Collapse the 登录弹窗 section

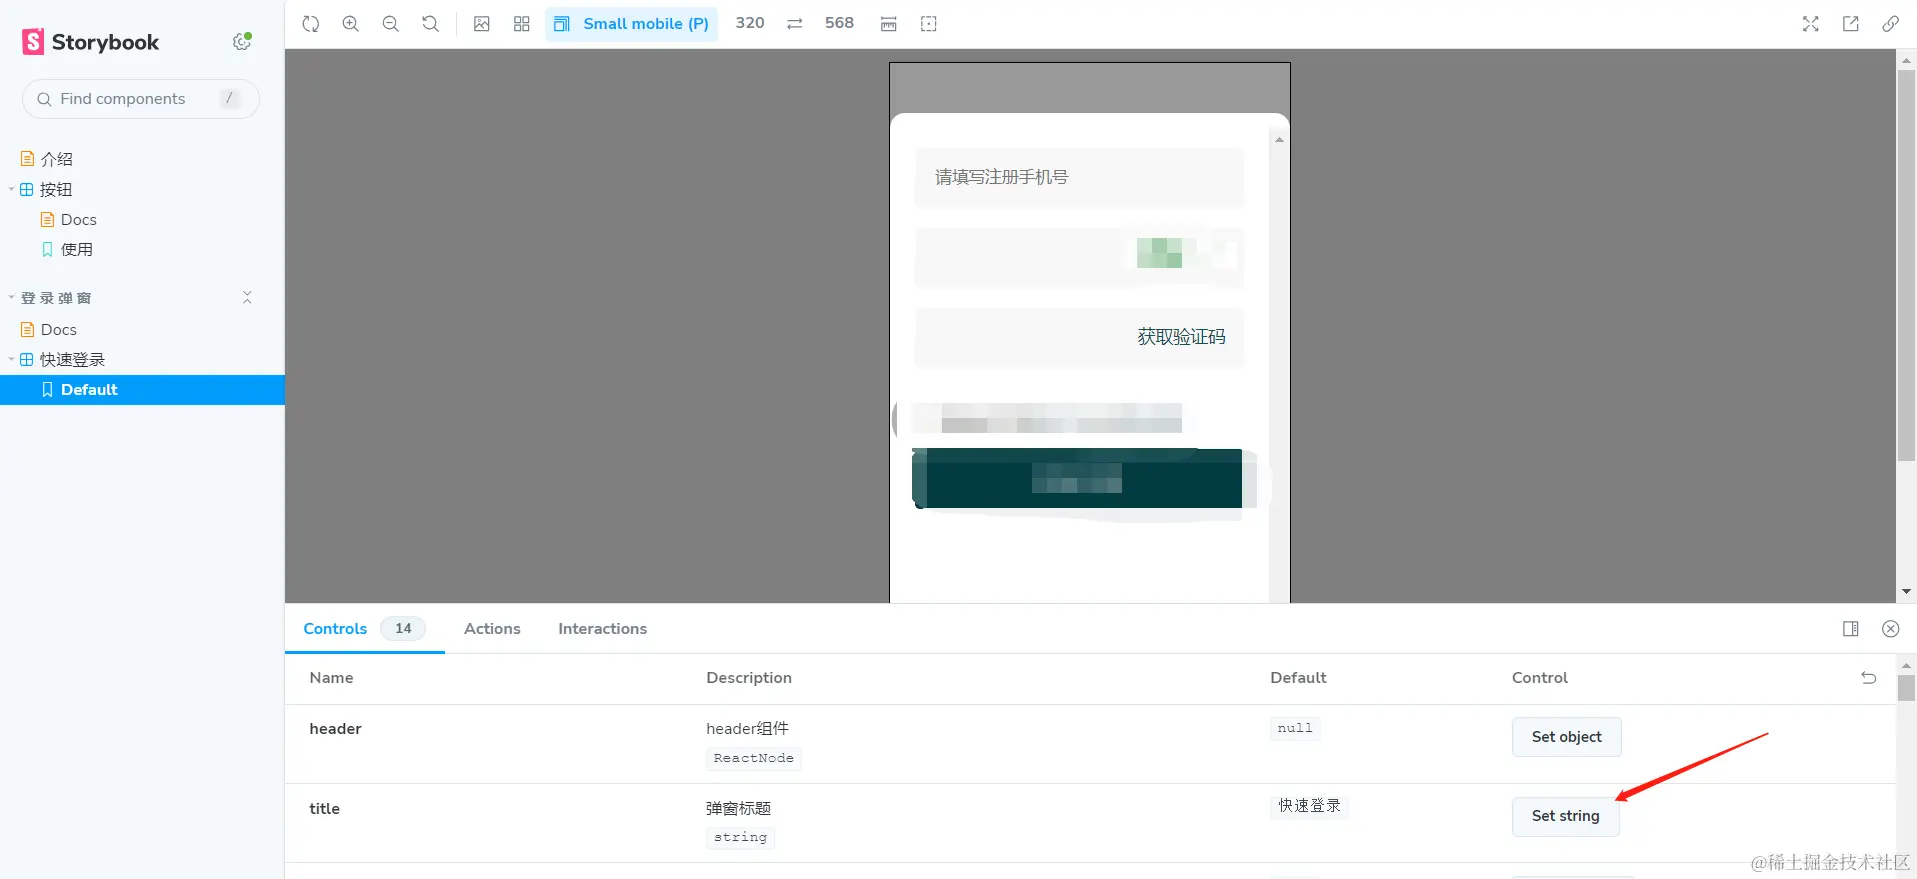(x=56, y=298)
